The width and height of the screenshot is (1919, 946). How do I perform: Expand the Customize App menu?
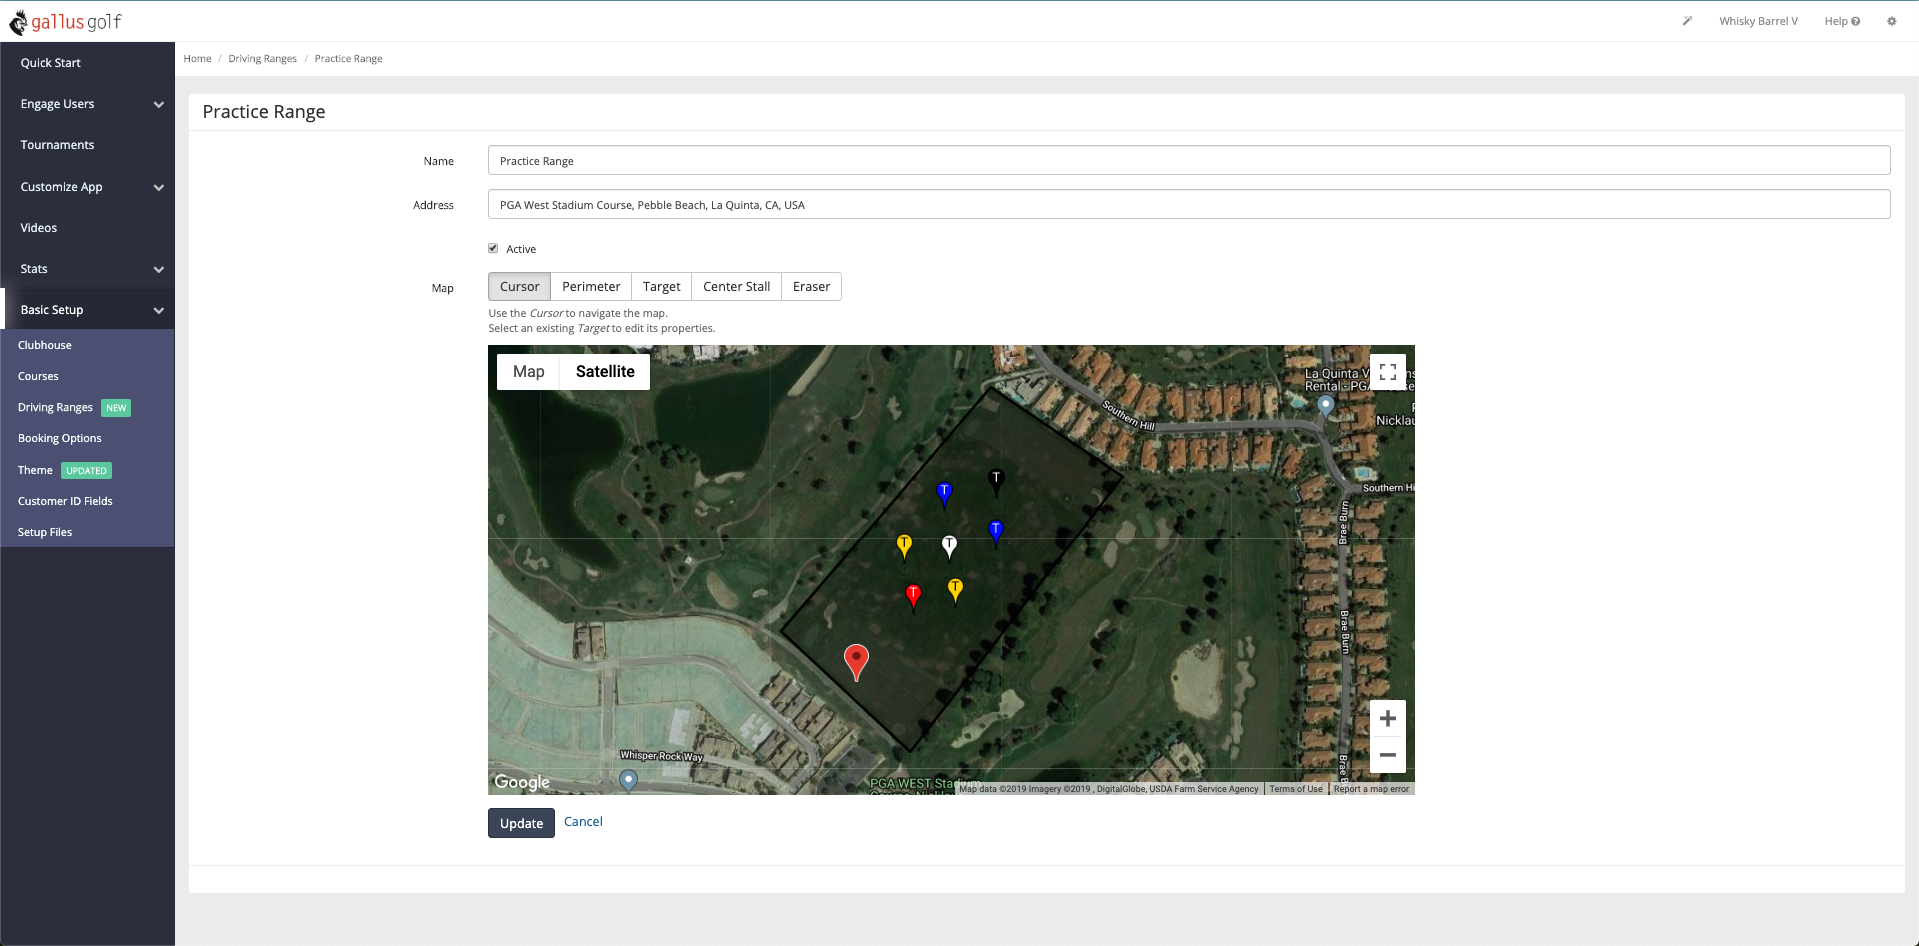88,187
